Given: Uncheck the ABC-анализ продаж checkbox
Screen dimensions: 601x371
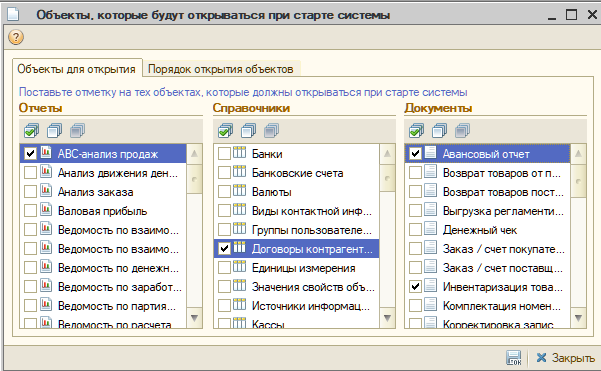Looking at the screenshot, I should (x=30, y=154).
